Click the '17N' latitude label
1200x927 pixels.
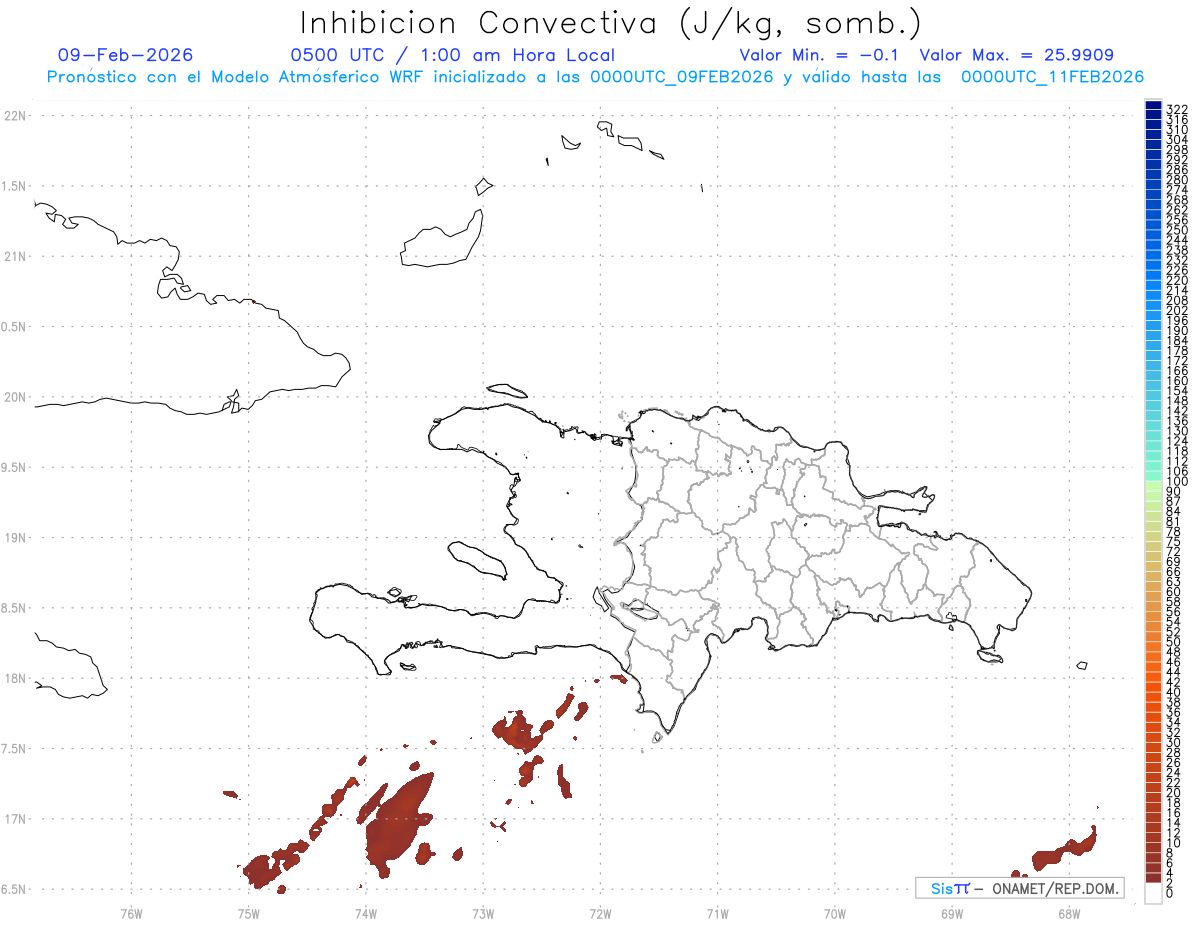click(15, 819)
